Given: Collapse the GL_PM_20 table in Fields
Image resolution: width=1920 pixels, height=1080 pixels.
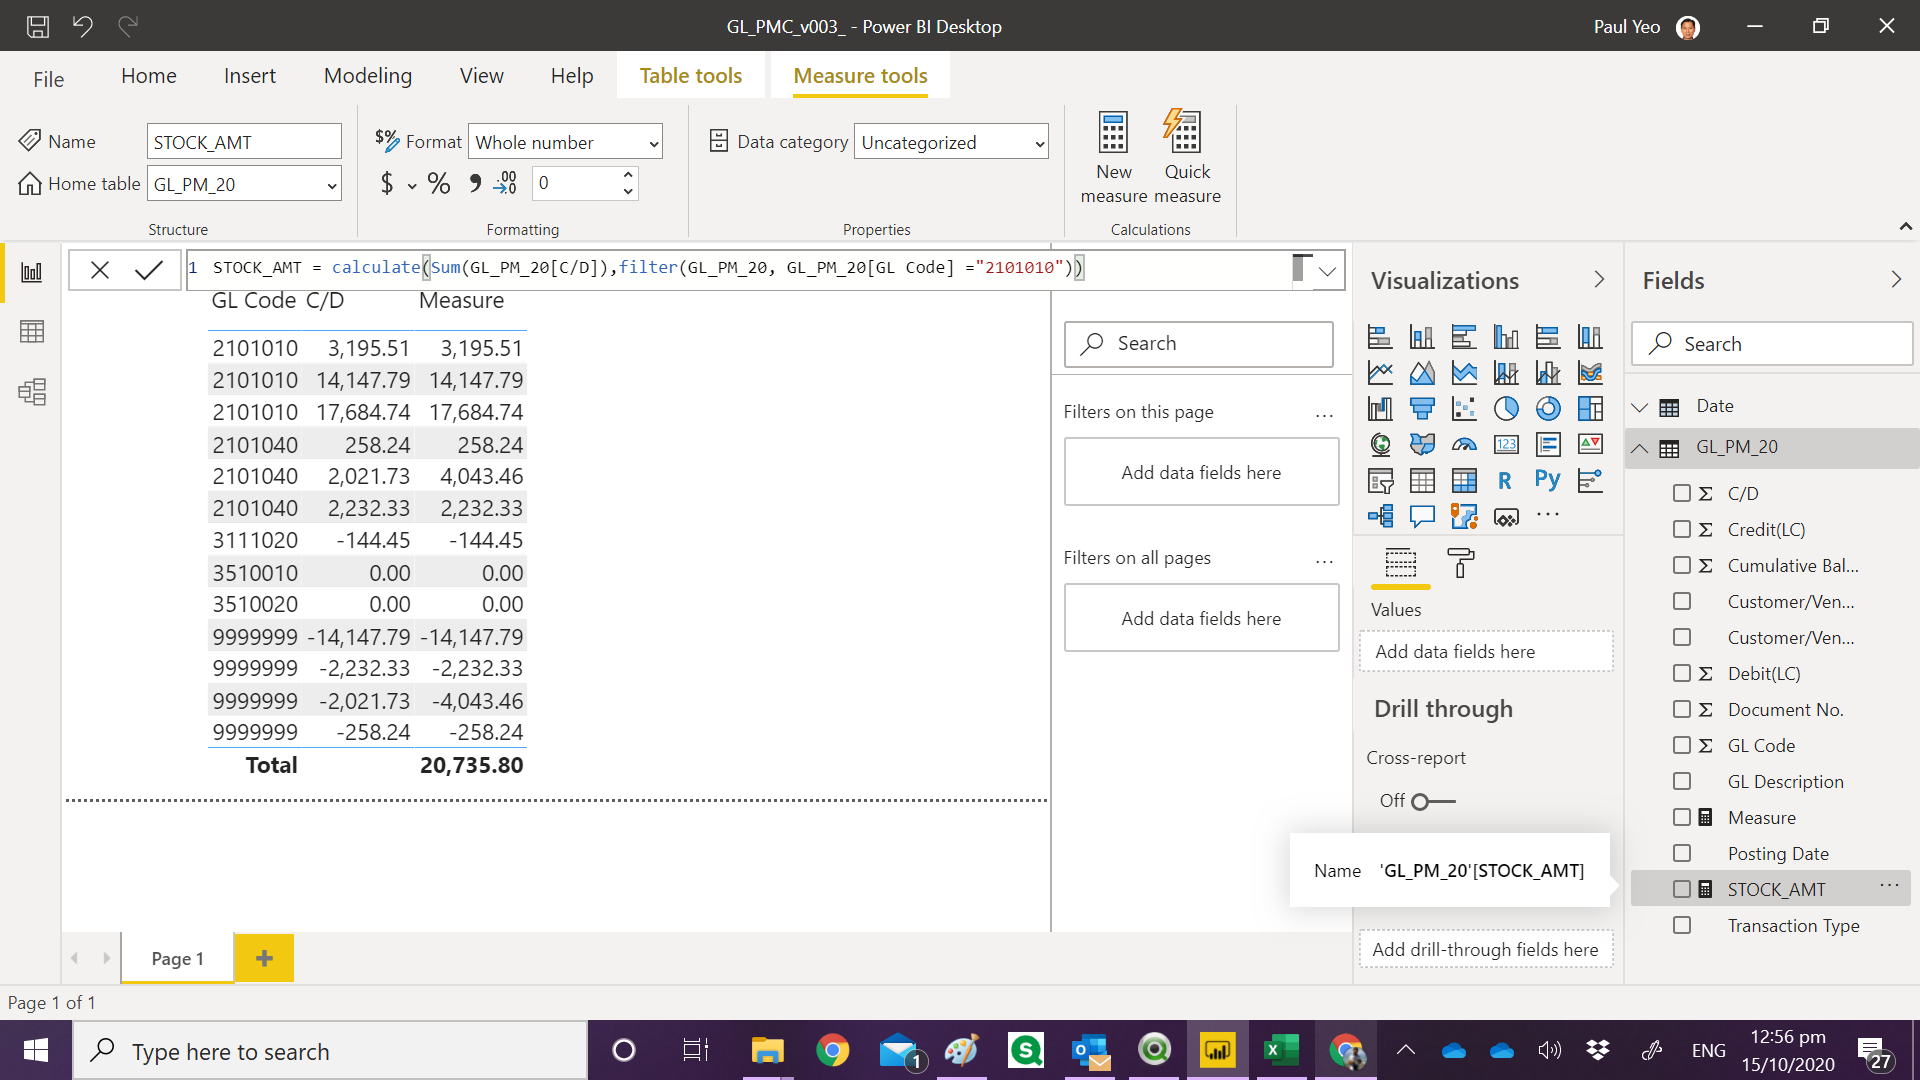Looking at the screenshot, I should tap(1639, 447).
